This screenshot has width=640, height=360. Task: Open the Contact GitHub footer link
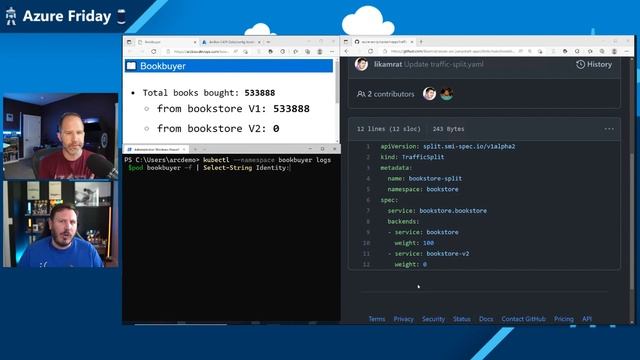(x=524, y=319)
